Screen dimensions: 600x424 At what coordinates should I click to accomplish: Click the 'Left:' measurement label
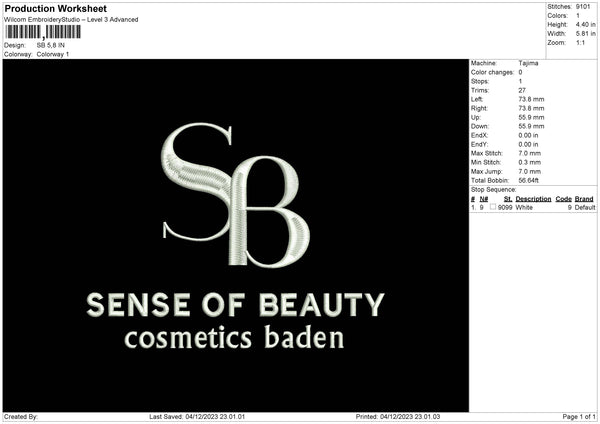[x=477, y=99]
